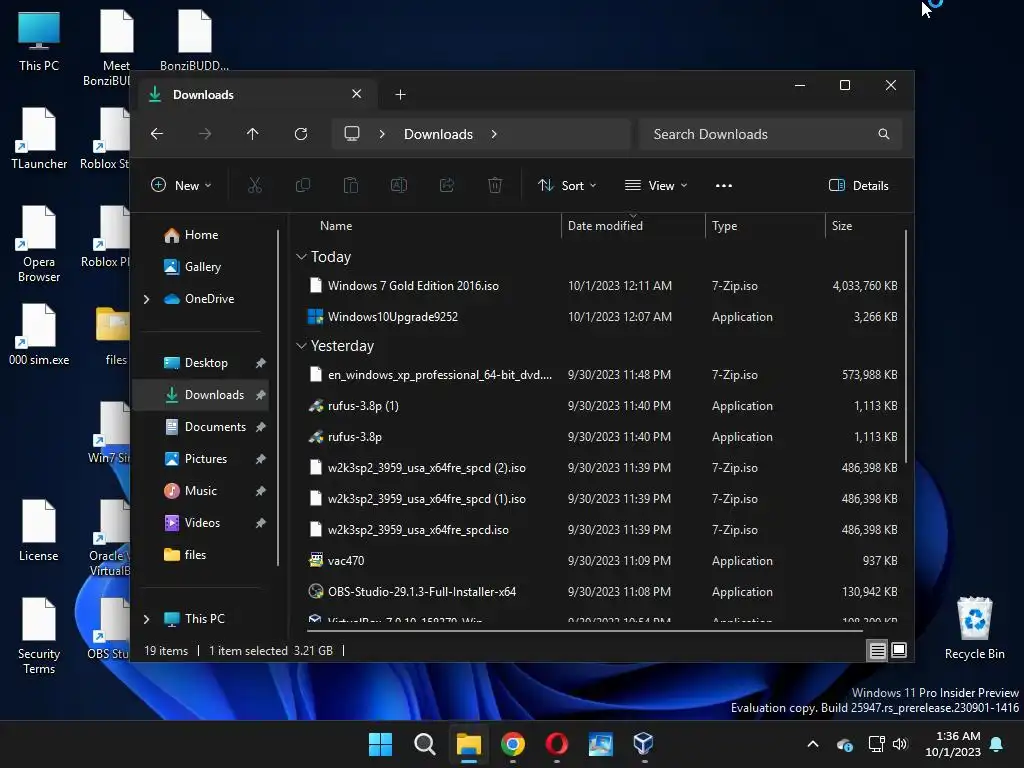Click chevron before Downloads in address bar
This screenshot has width=1024, height=768.
click(382, 134)
